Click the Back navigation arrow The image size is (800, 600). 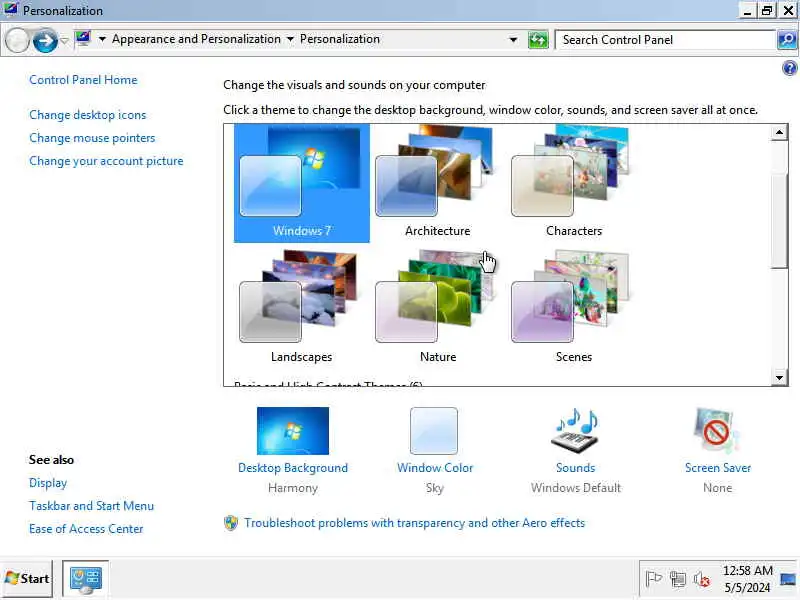click(x=17, y=40)
